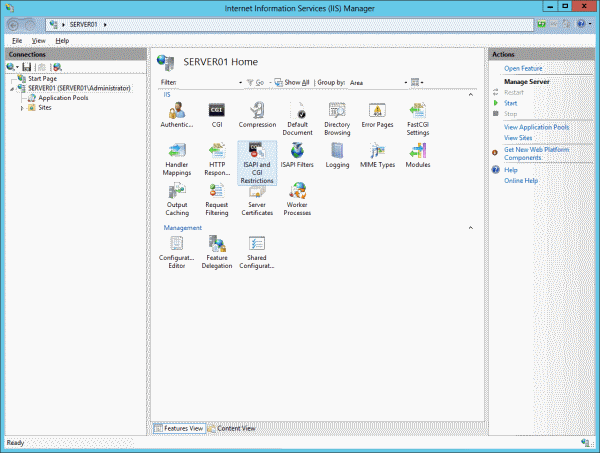This screenshot has width=600, height=453.
Task: Select SERVER01 (SERVER01\Administrator) node
Action: (x=79, y=88)
